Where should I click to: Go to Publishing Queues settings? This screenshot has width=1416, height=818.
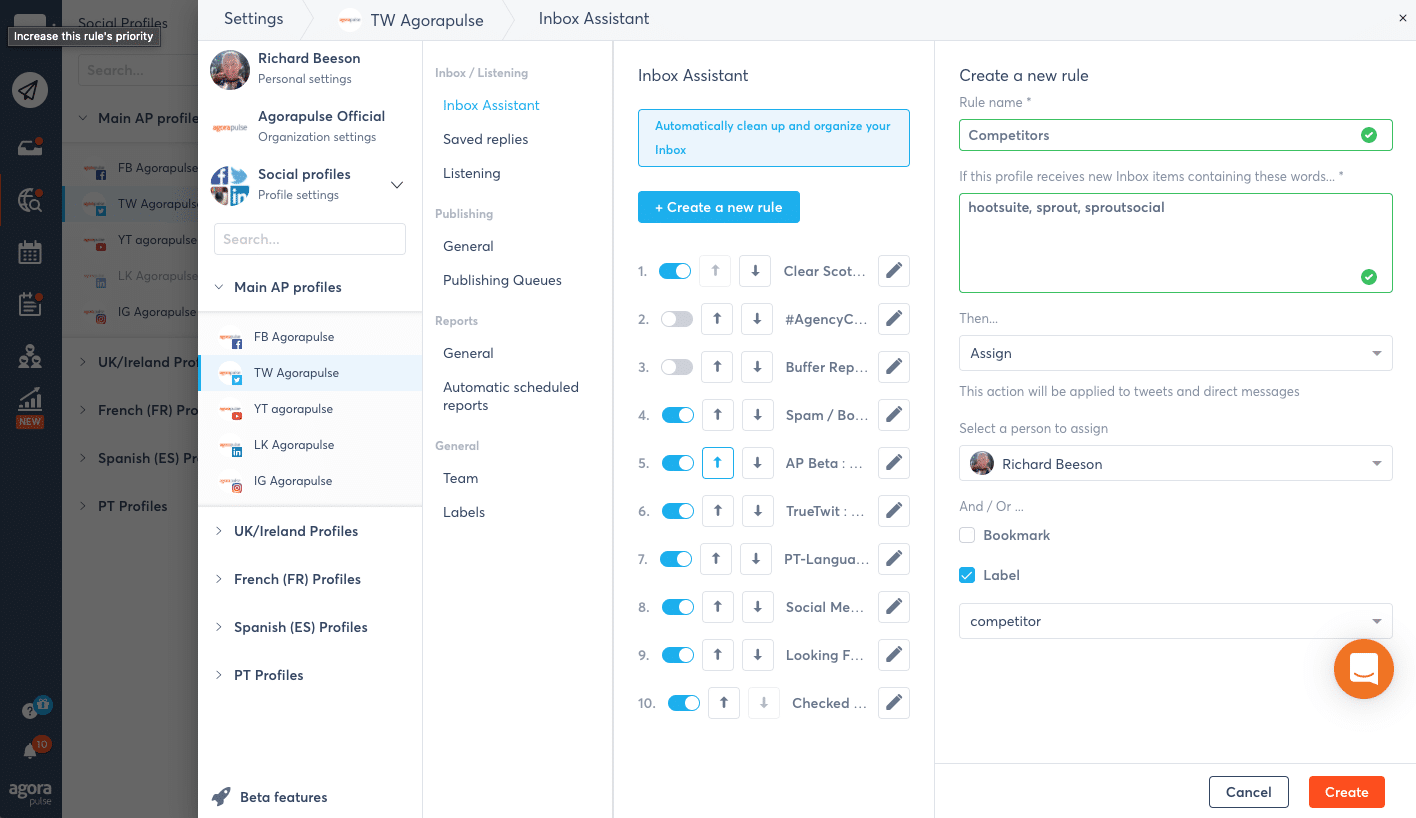click(x=502, y=280)
